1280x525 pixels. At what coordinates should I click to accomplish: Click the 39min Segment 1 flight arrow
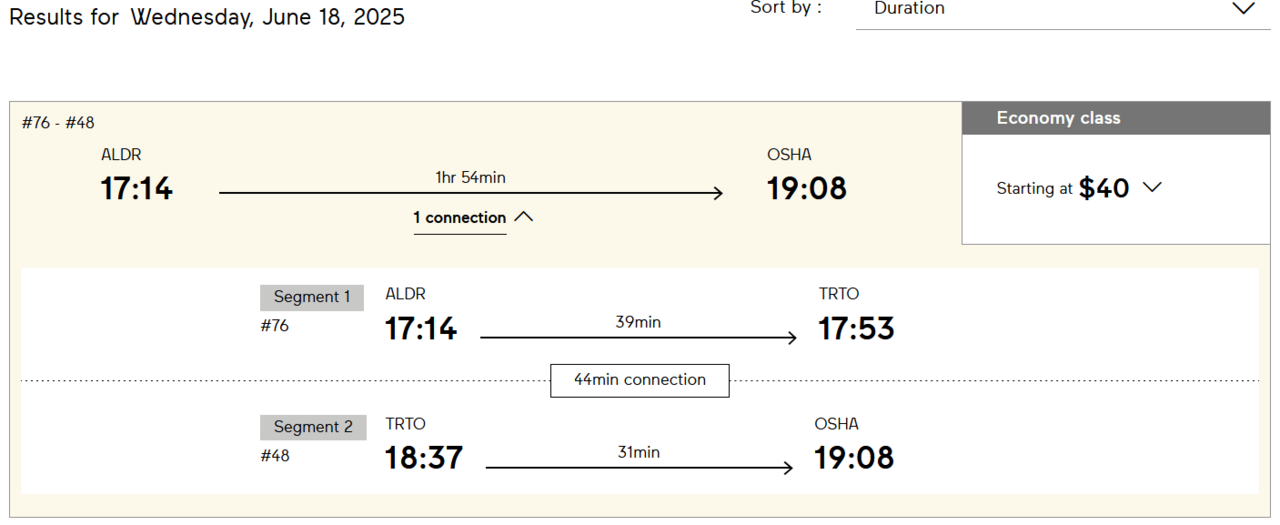pos(638,338)
